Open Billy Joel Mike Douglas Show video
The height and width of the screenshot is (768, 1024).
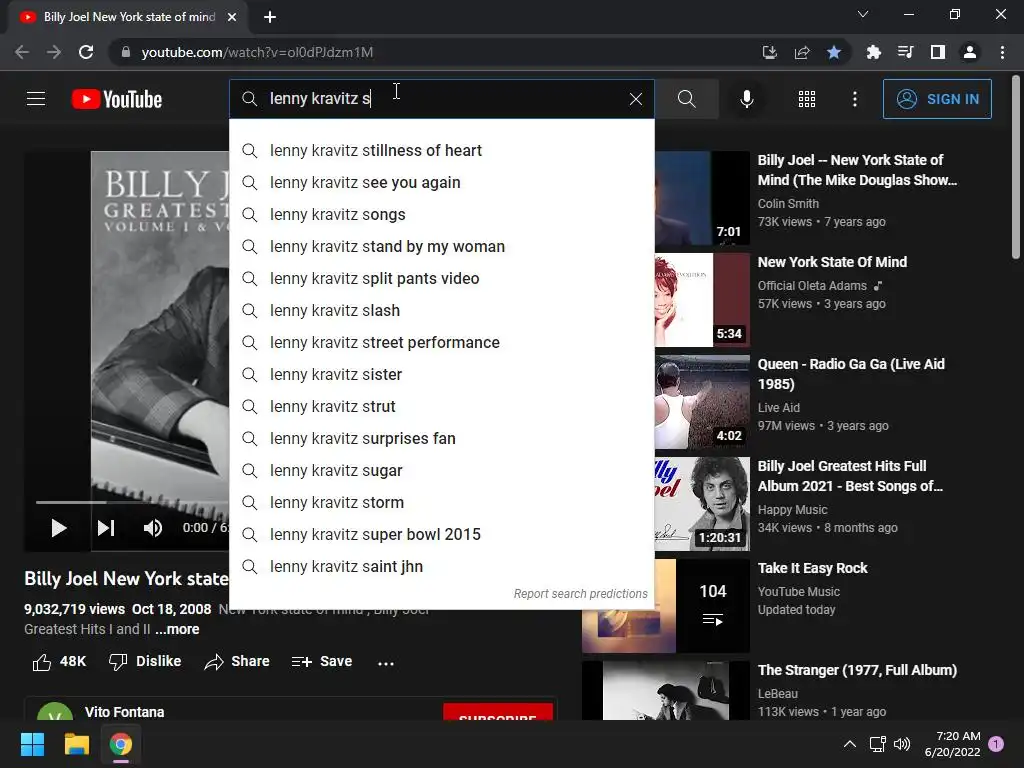[x=856, y=170]
